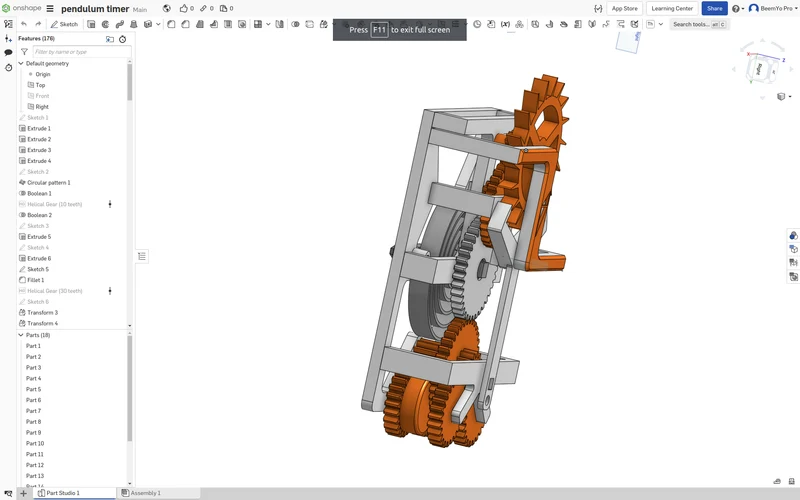The width and height of the screenshot is (800, 500).
Task: Click the Fillet tool icon
Action: click(171, 24)
